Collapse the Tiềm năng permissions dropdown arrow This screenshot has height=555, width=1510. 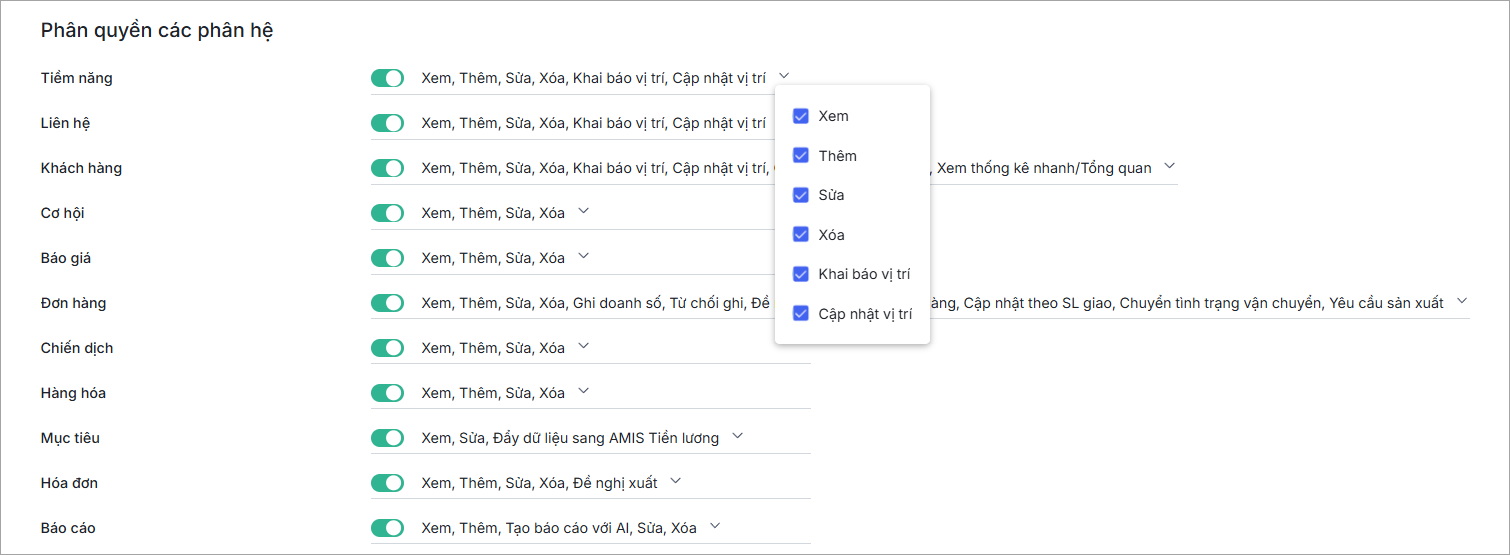(785, 76)
